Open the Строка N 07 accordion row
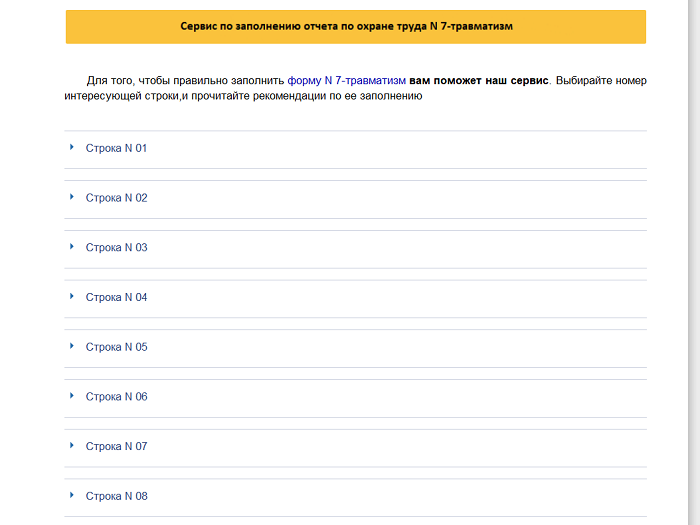The height and width of the screenshot is (525, 700). tap(117, 447)
